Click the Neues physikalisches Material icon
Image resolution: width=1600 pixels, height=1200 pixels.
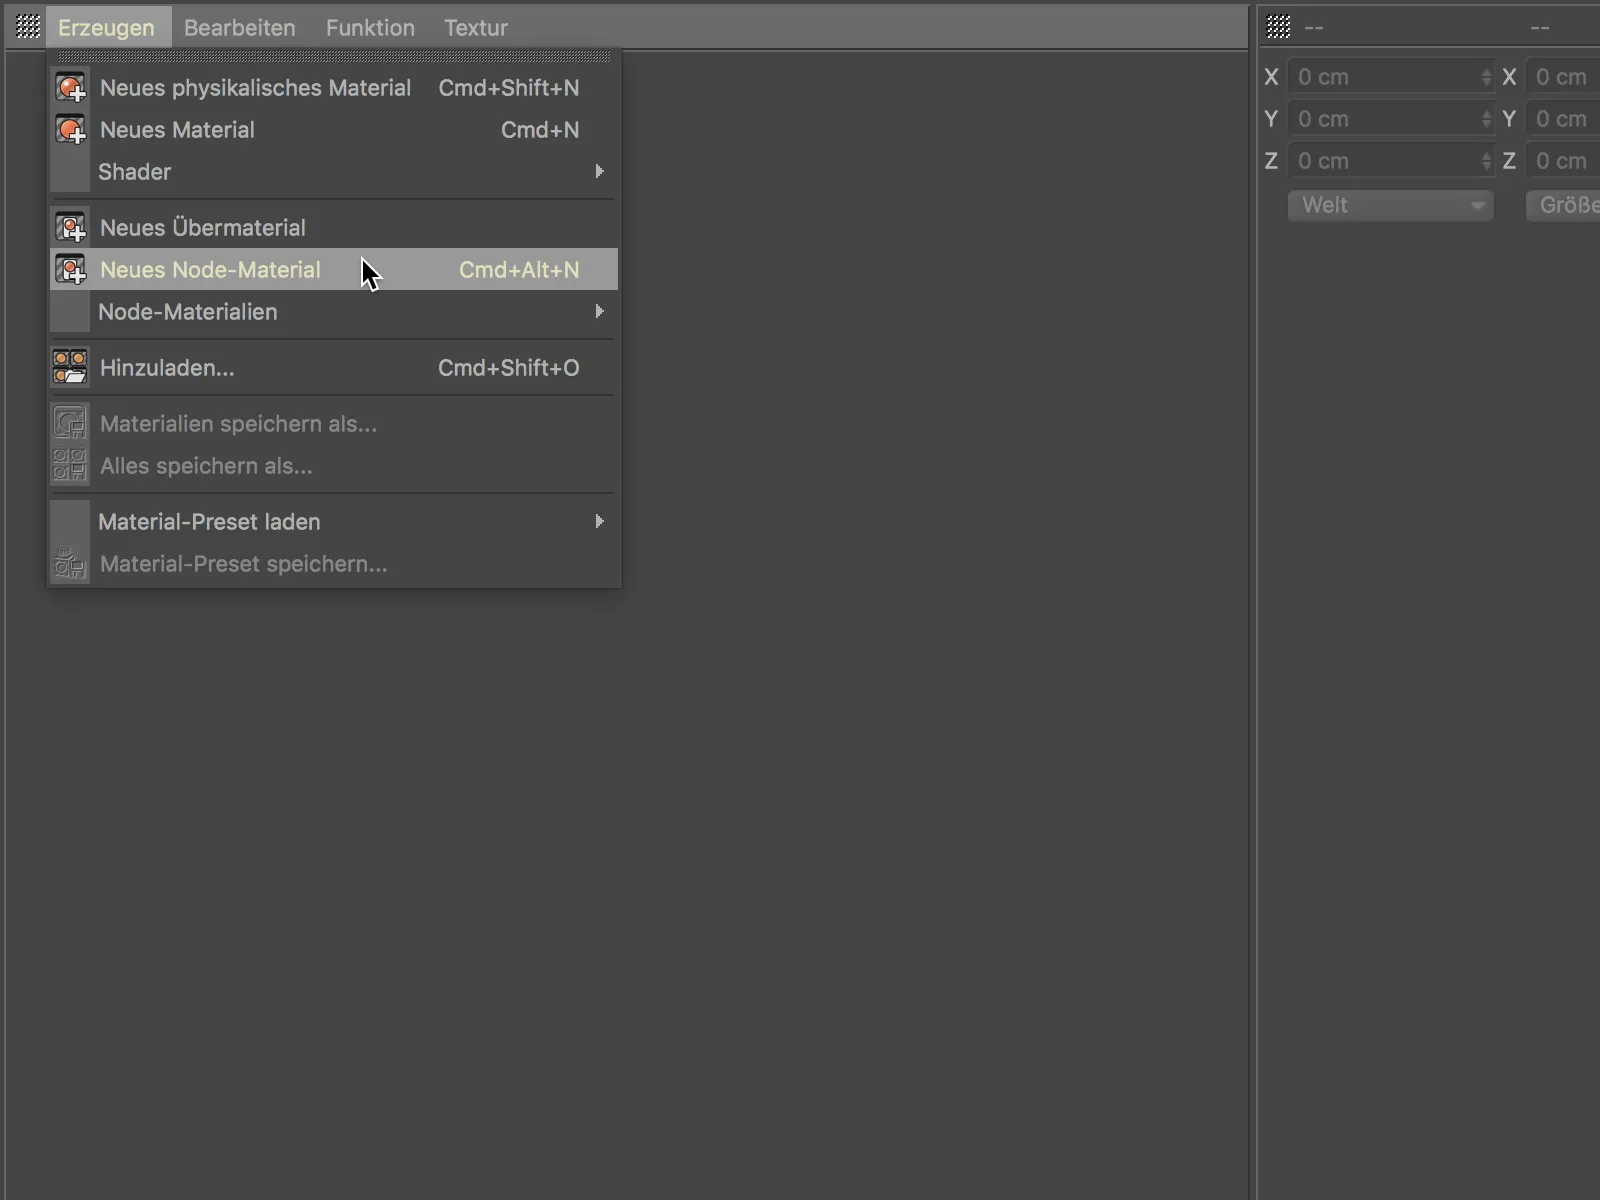click(70, 88)
